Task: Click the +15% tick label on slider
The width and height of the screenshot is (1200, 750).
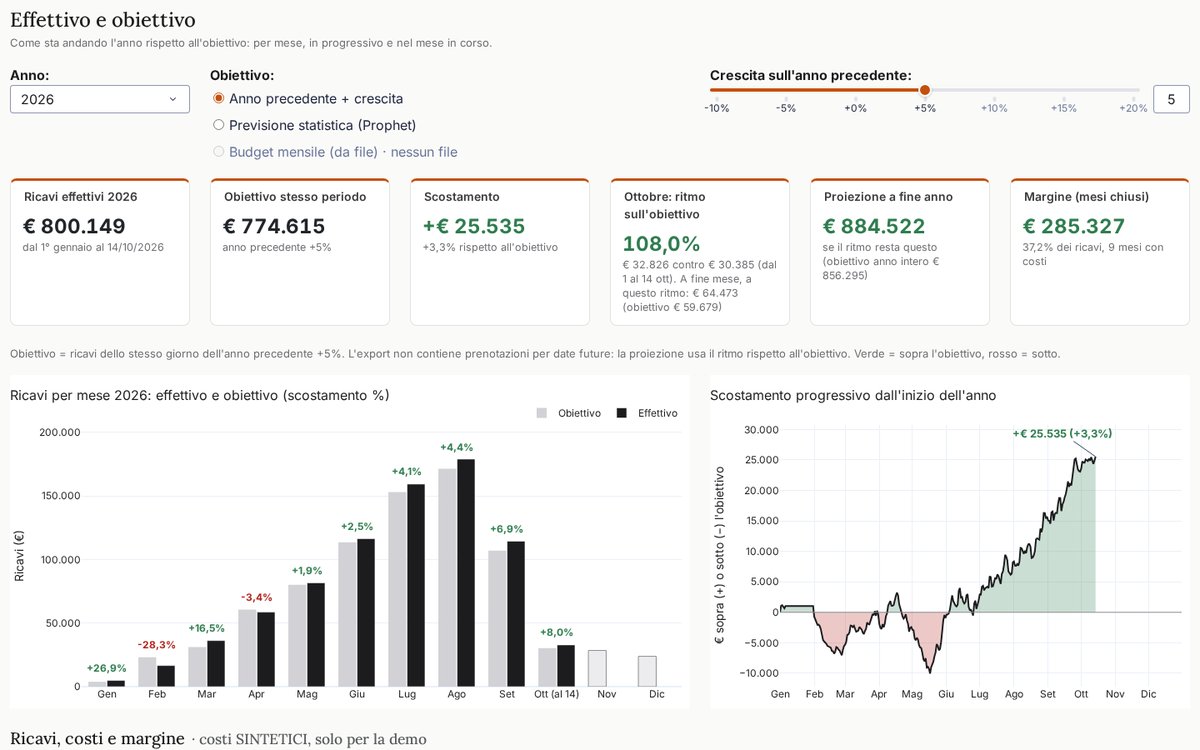Action: click(1064, 108)
